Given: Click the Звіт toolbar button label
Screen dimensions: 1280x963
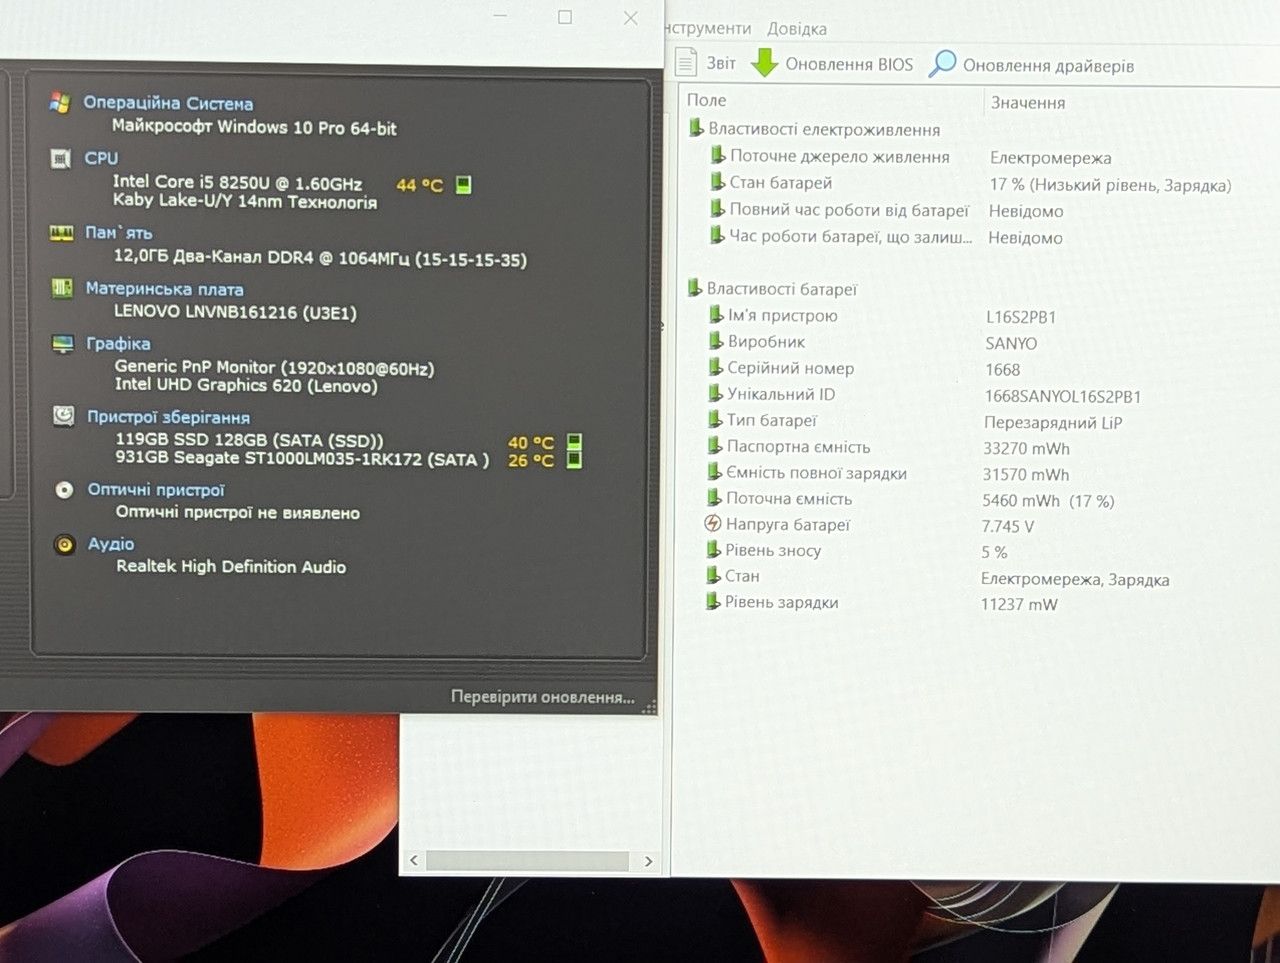Looking at the screenshot, I should [x=721, y=63].
